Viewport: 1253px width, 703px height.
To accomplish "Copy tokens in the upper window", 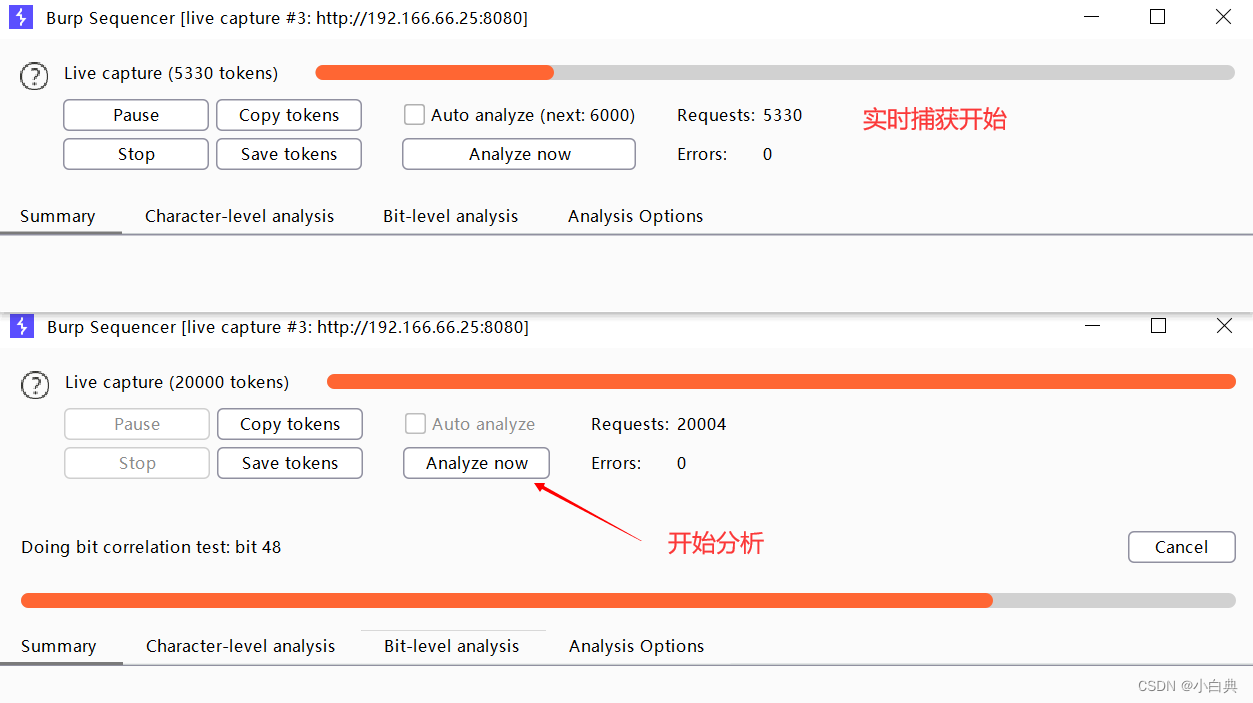I will tap(289, 115).
